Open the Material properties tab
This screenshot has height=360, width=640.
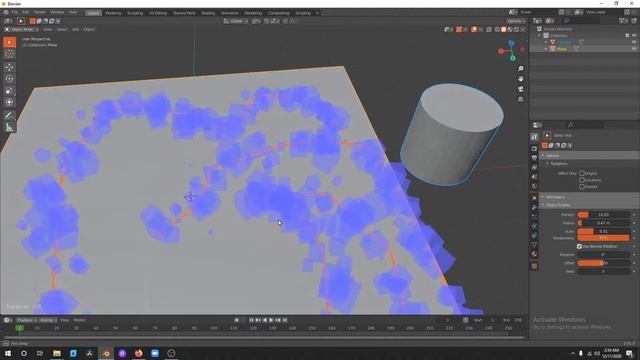pos(534,254)
